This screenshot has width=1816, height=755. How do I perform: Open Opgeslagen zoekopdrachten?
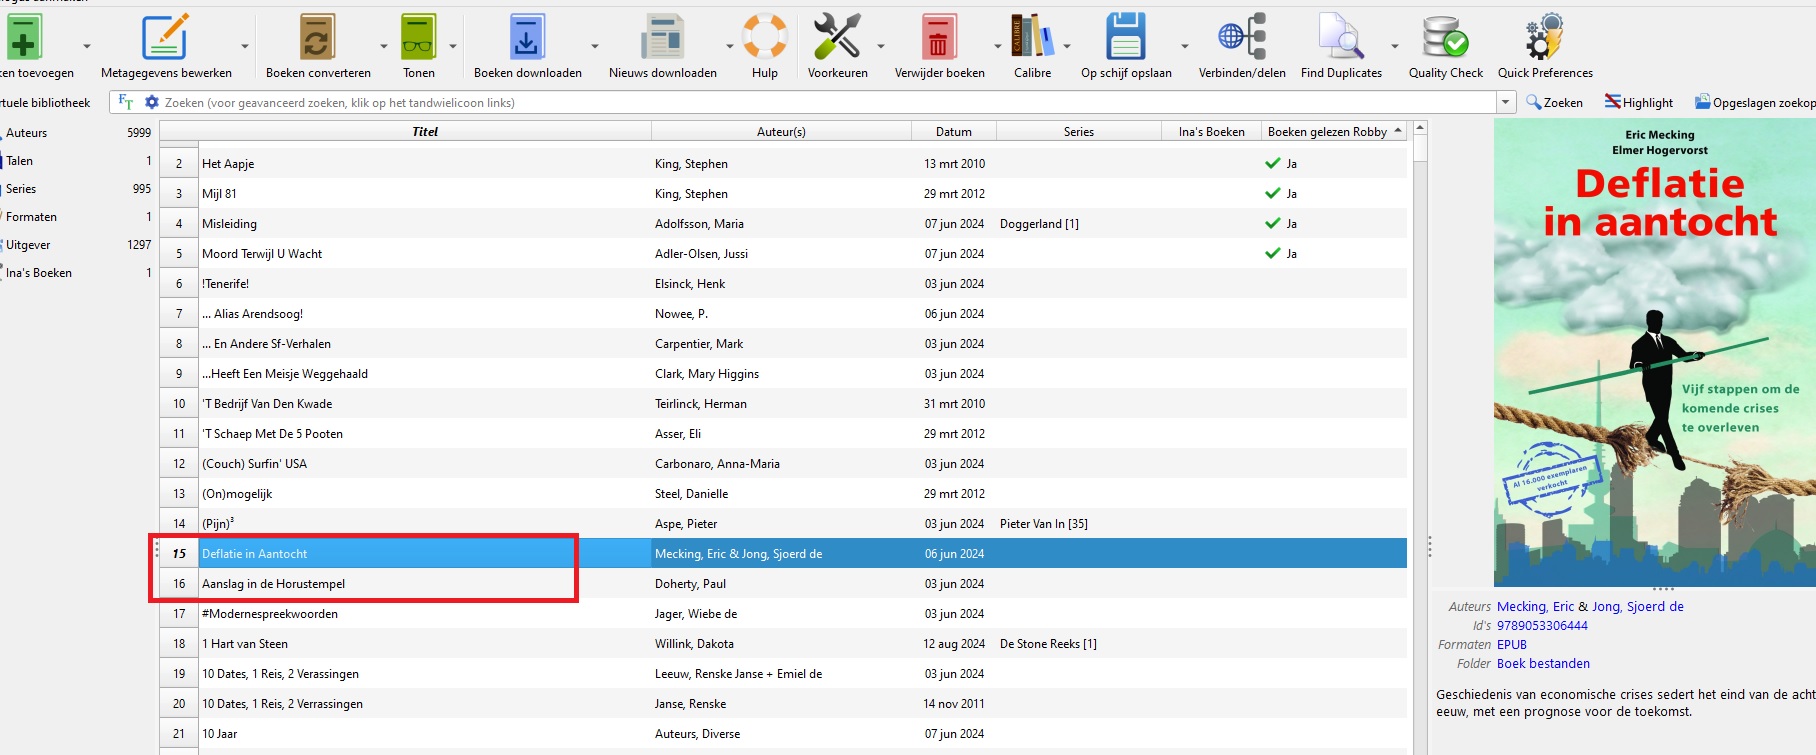coord(1755,102)
